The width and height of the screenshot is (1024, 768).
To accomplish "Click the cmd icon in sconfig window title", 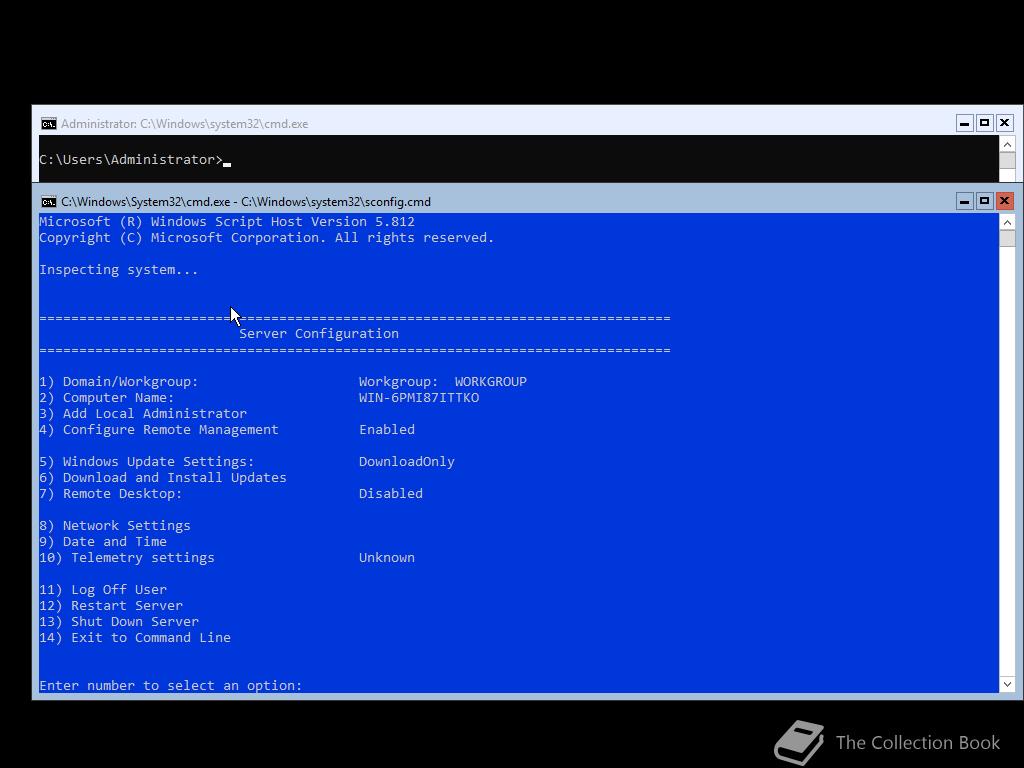I will pos(48,202).
